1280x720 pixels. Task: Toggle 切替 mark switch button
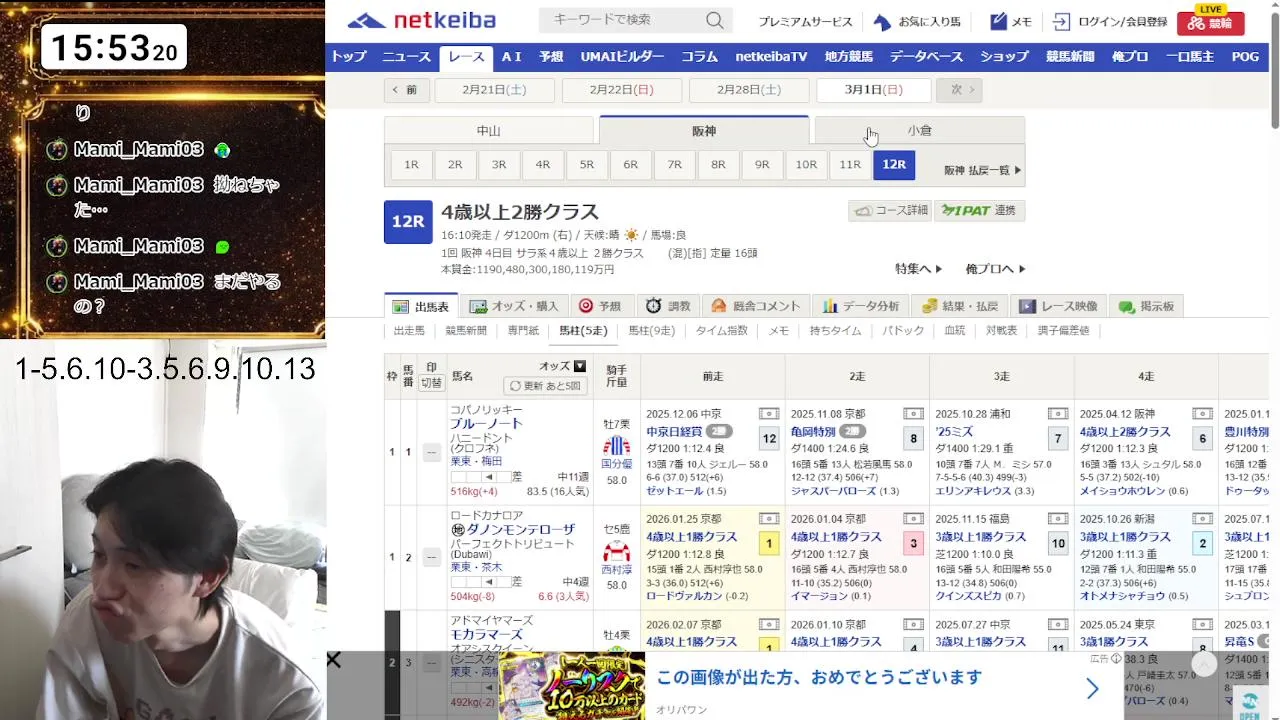point(431,383)
